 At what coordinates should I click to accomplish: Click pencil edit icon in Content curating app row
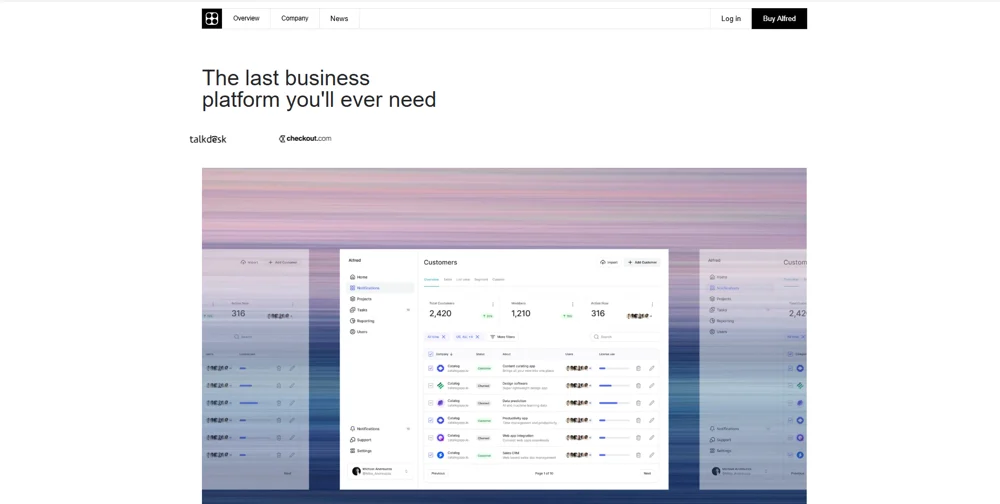[x=652, y=368]
